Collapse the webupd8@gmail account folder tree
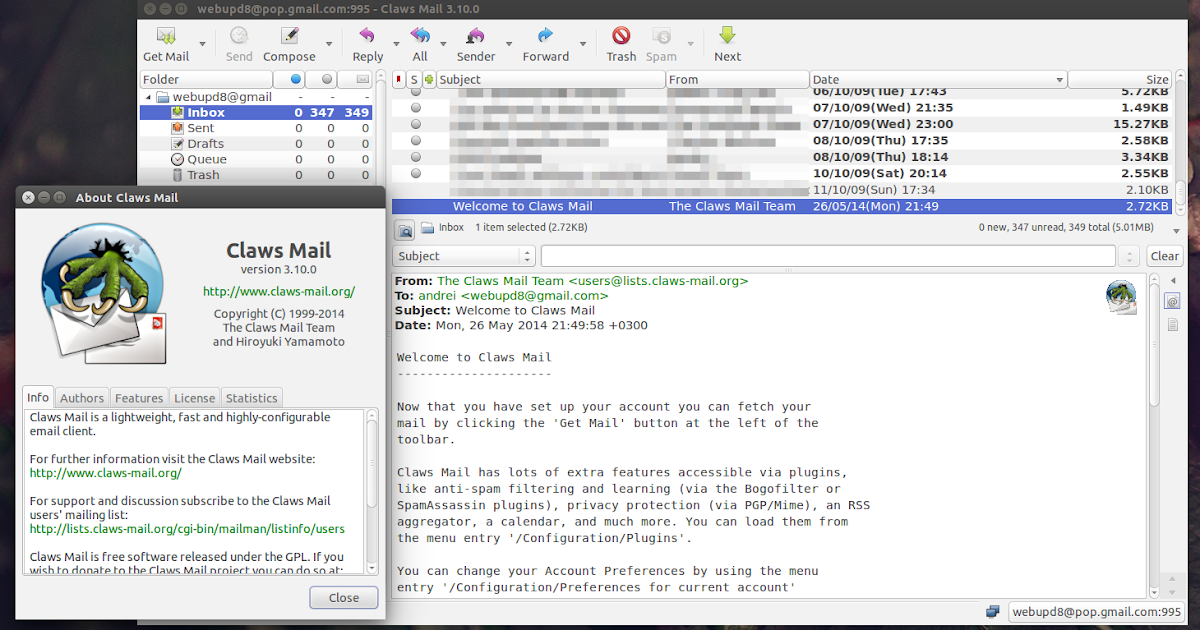1200x630 pixels. [150, 96]
